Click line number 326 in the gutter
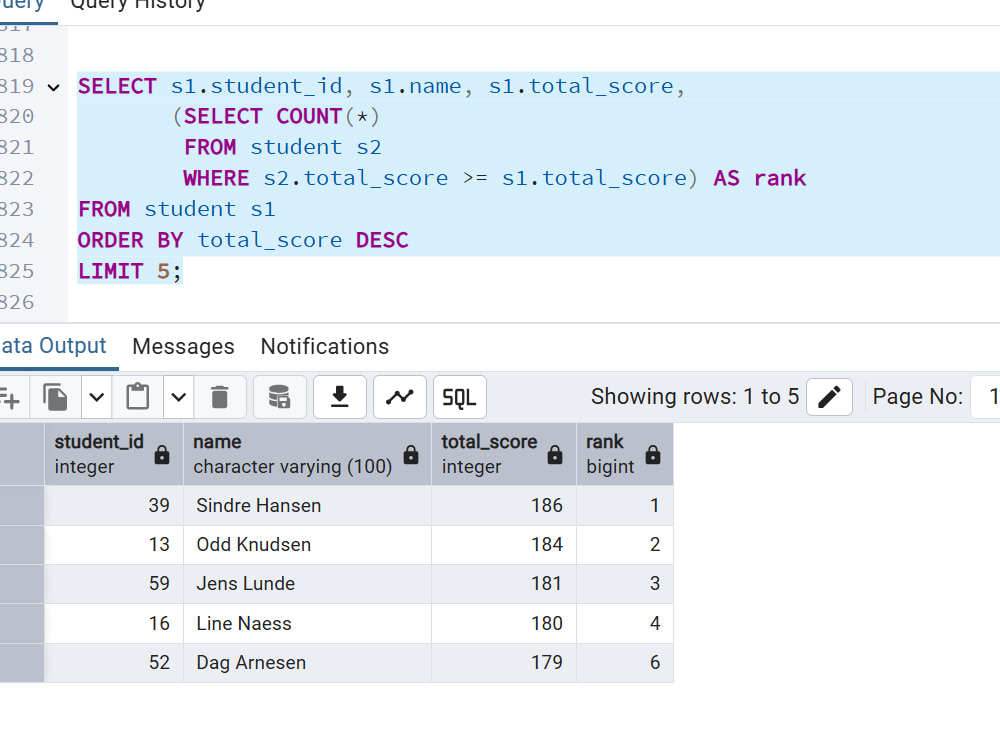This screenshot has width=1000, height=750. (17, 302)
